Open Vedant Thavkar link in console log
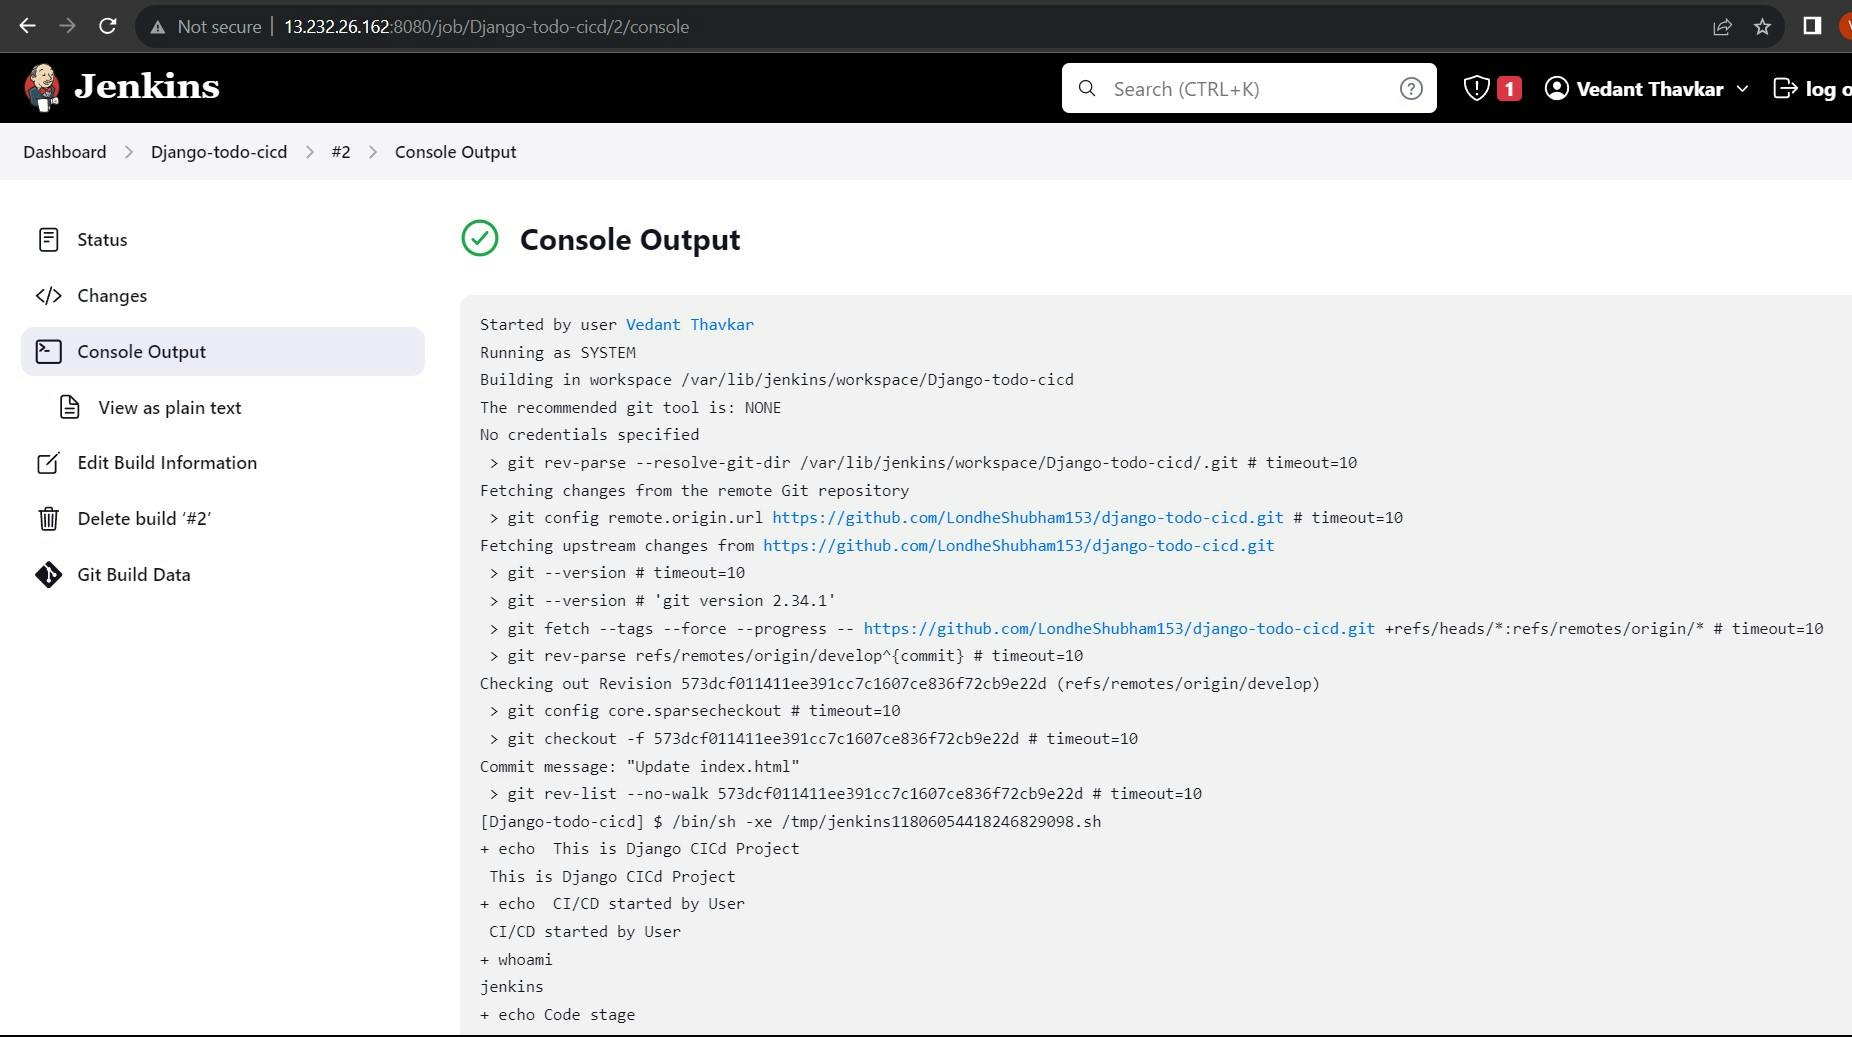The height and width of the screenshot is (1037, 1852). click(x=690, y=325)
